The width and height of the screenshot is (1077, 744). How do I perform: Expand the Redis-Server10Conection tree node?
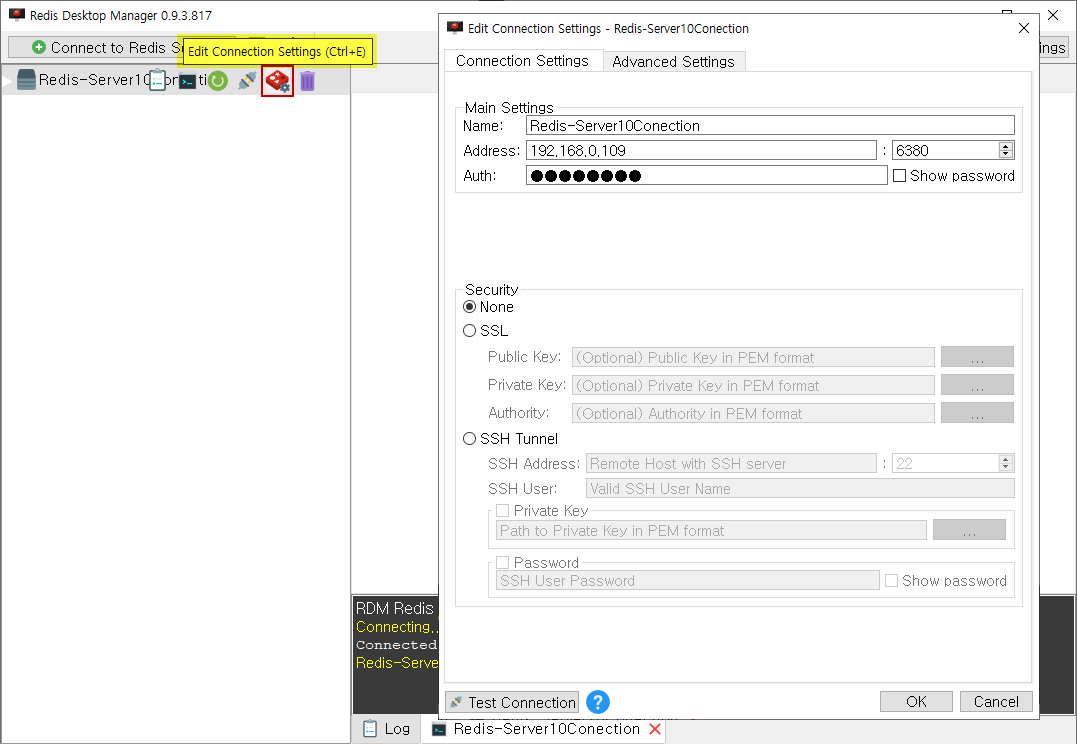(x=8, y=80)
